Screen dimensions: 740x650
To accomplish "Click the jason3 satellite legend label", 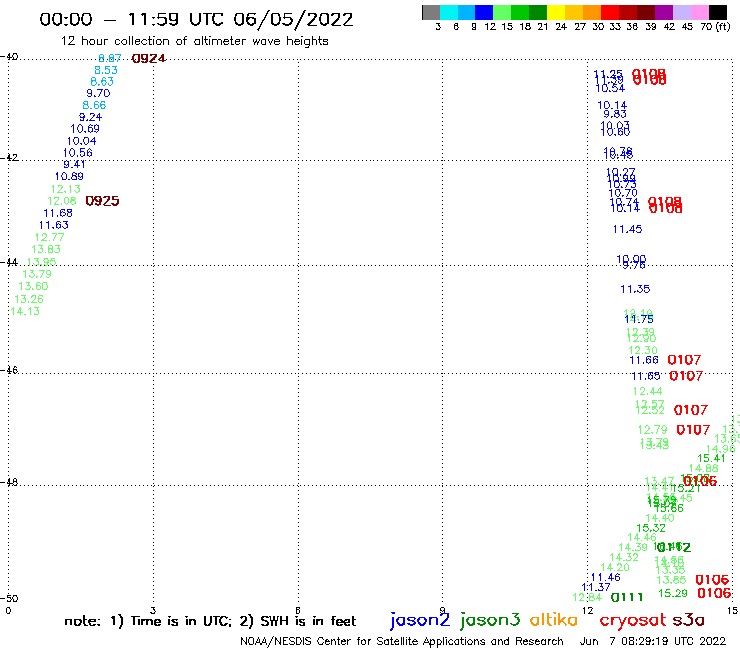I will coord(490,620).
